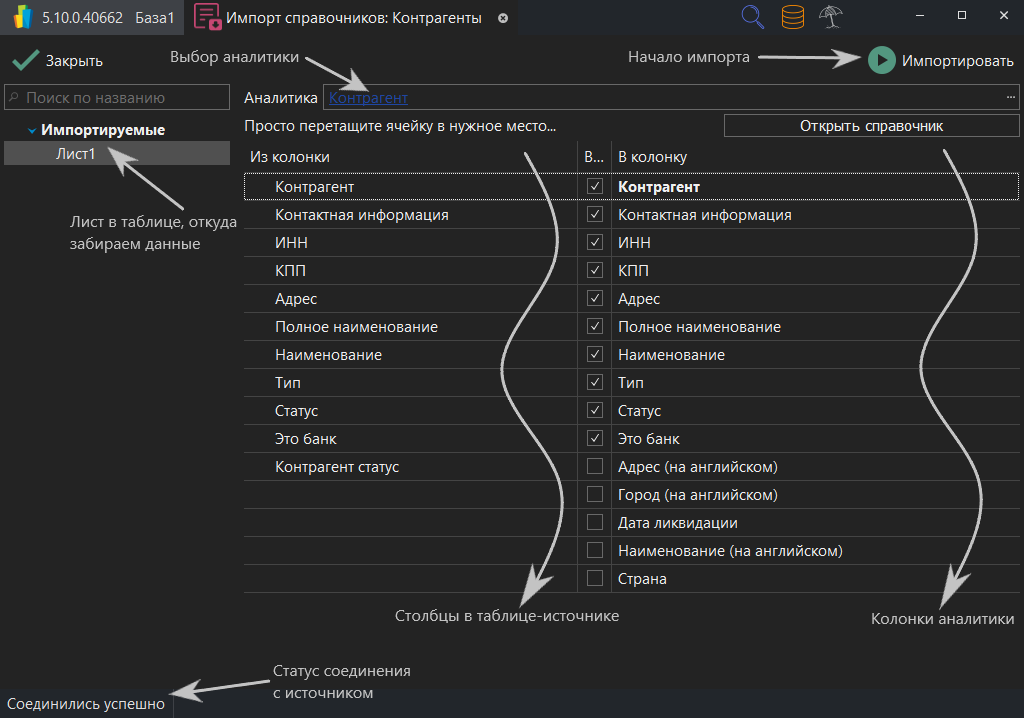1024x718 pixels.
Task: Click the orange database icon in the titlebar
Action: pos(792,17)
